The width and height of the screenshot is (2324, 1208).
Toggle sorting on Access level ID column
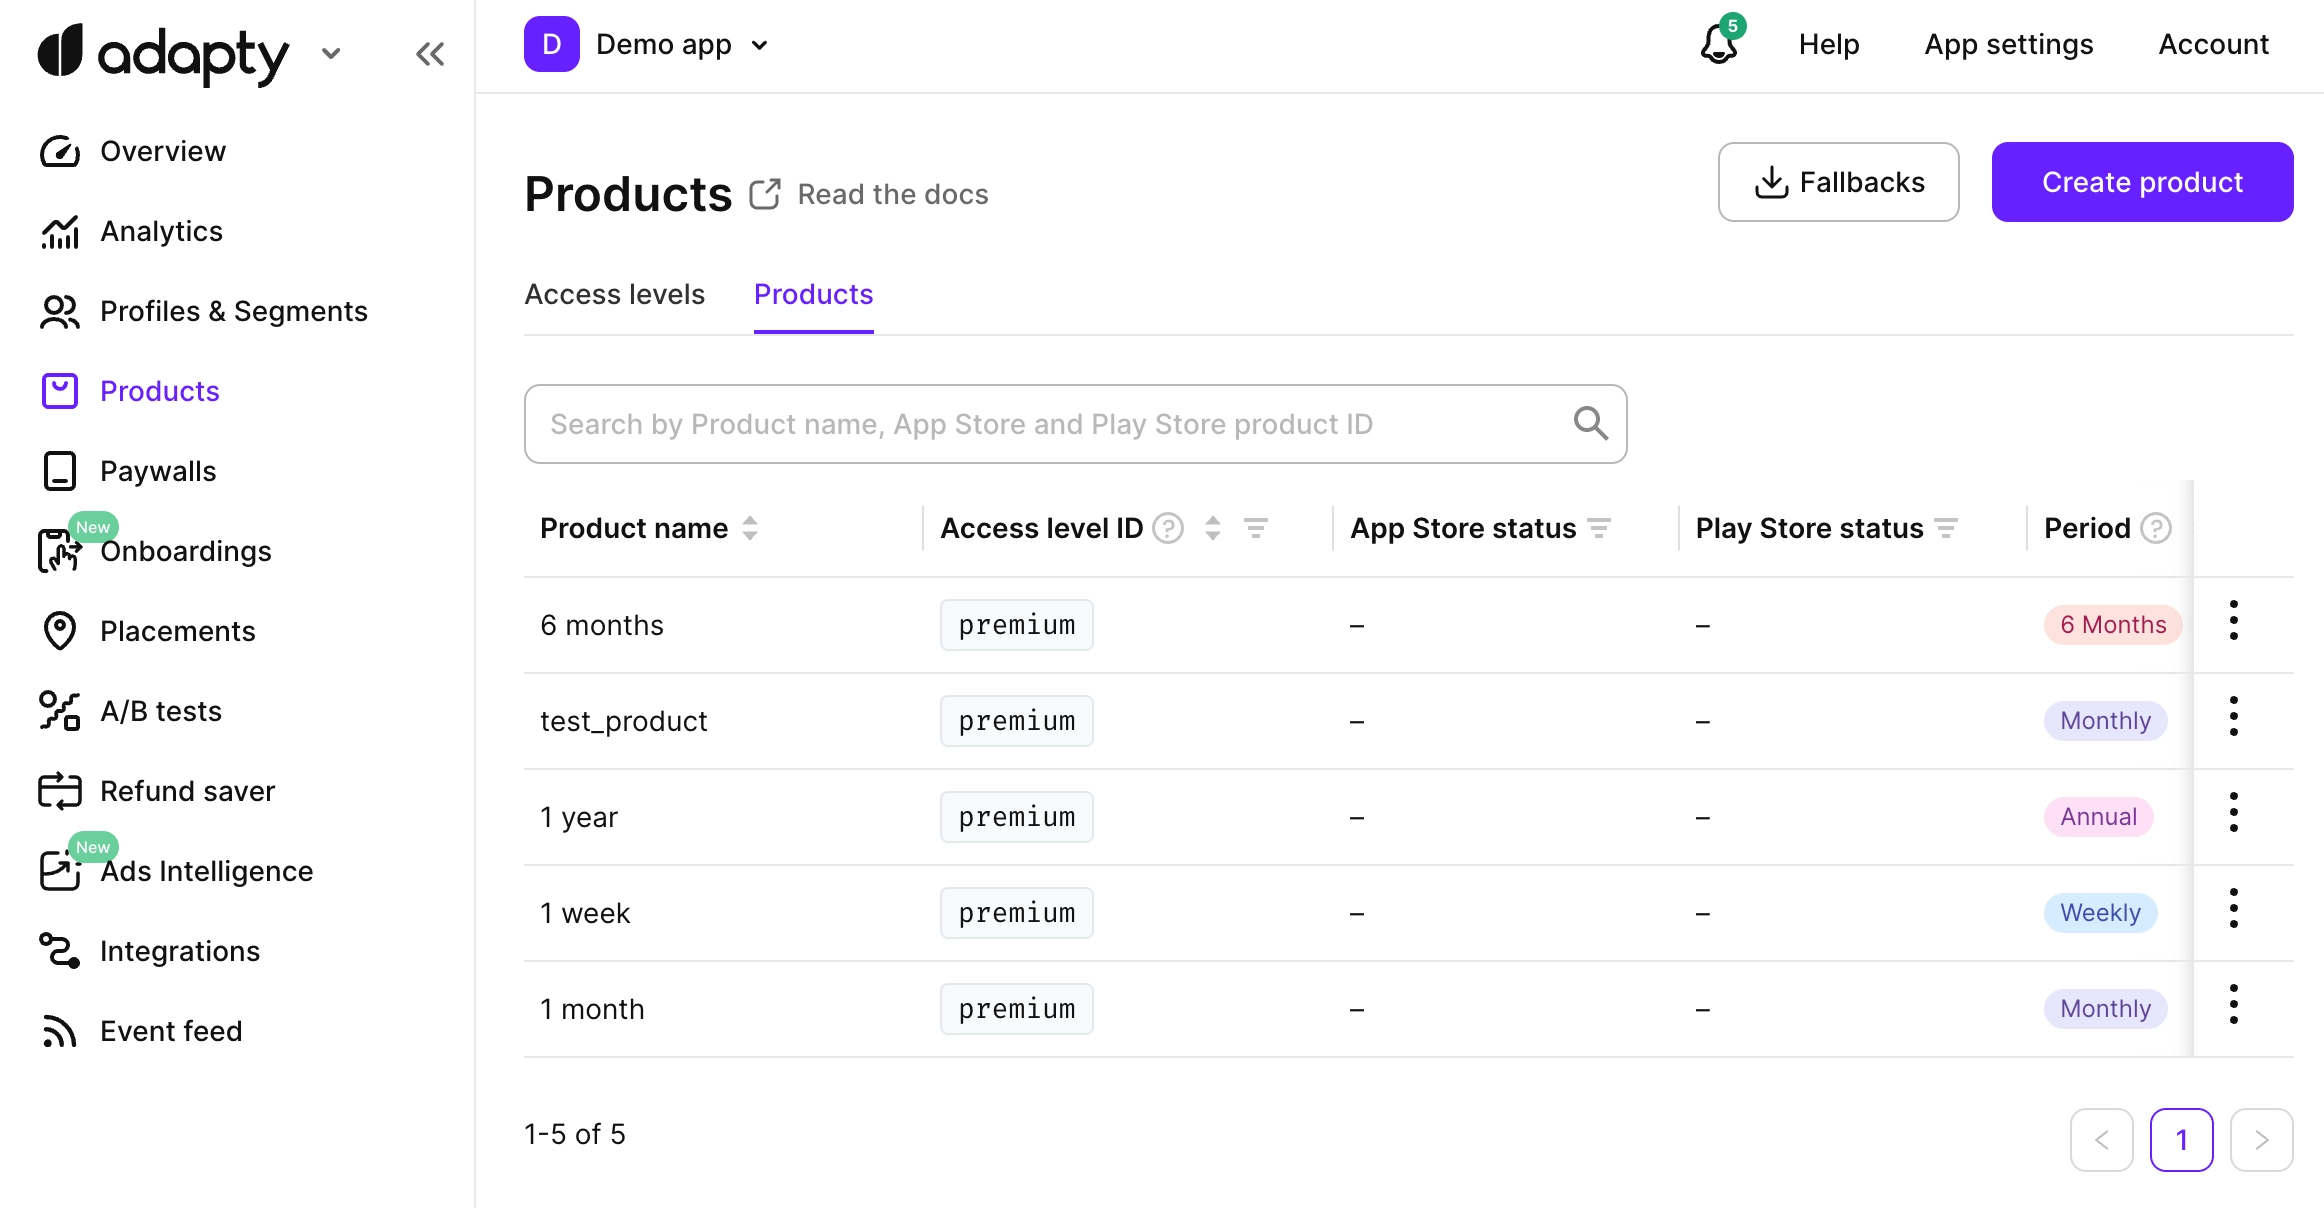pyautogui.click(x=1212, y=528)
